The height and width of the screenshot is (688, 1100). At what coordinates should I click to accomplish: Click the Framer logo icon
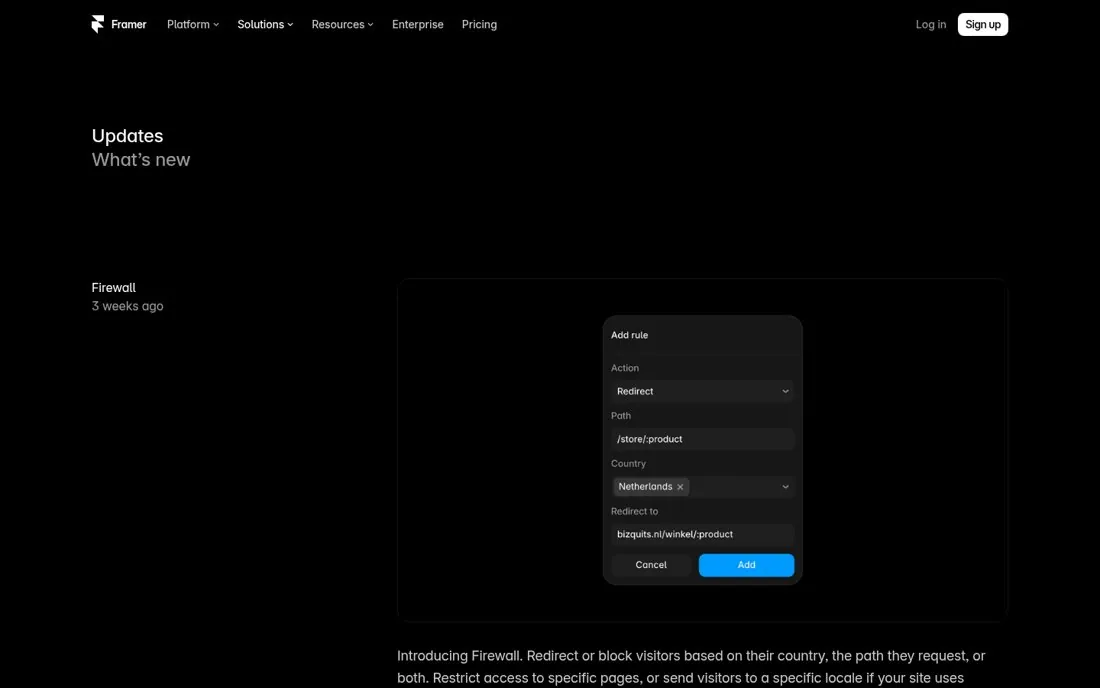(x=98, y=25)
